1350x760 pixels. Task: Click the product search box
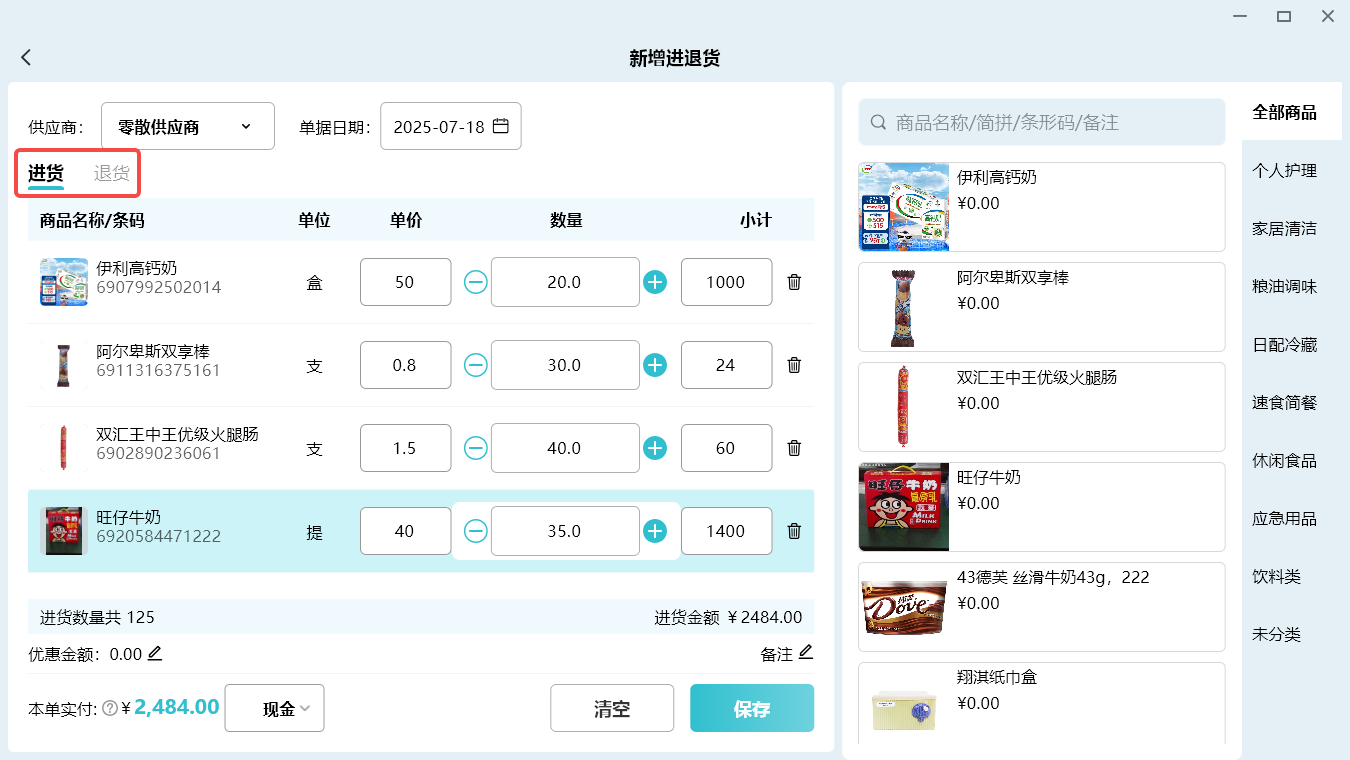1041,122
